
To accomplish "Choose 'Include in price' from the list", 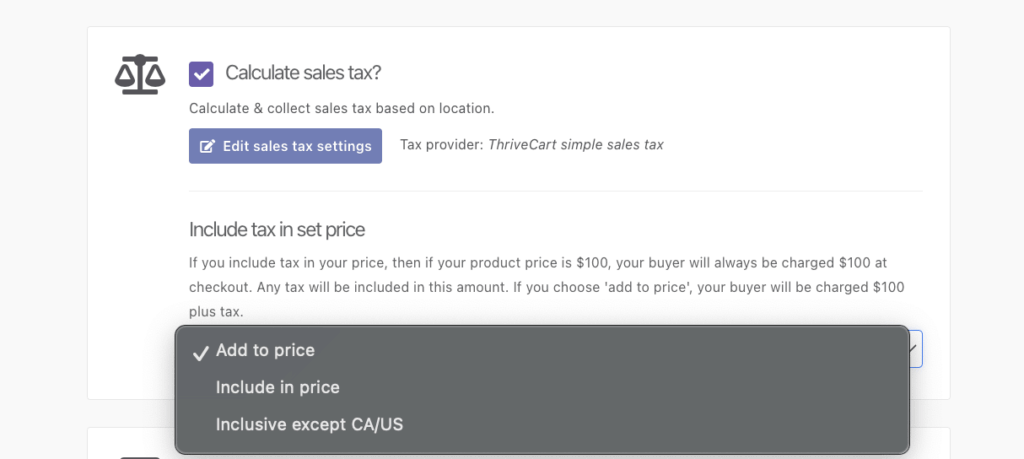I will point(277,387).
